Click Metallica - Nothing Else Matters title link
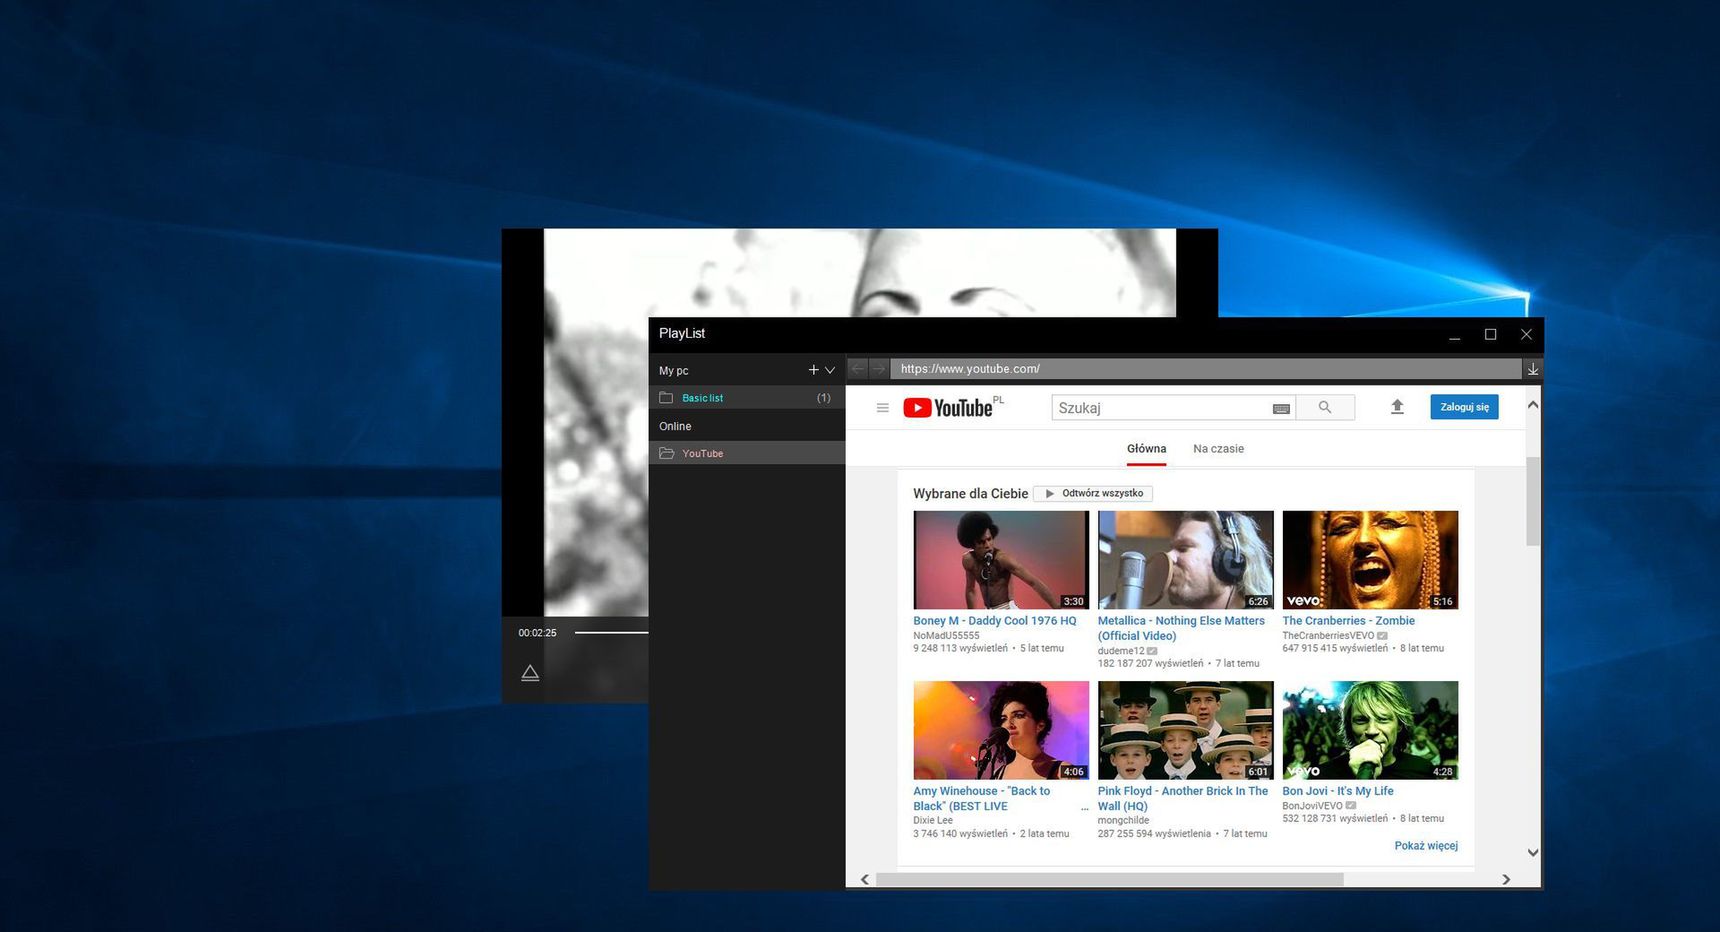The height and width of the screenshot is (932, 1720). pyautogui.click(x=1181, y=628)
